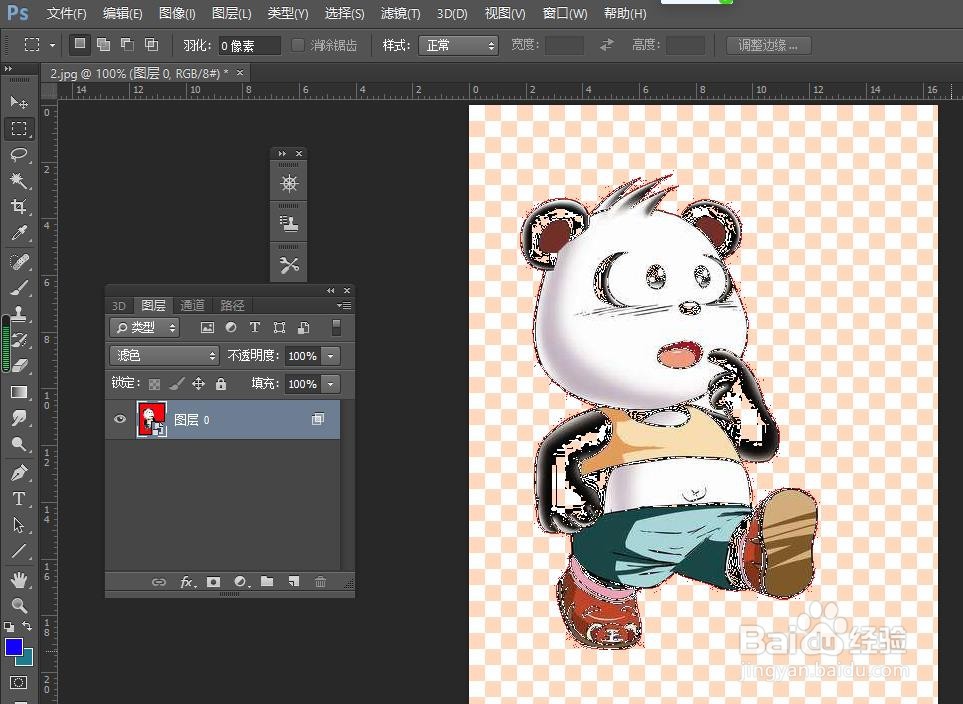This screenshot has height=704, width=963.
Task: Toggle lock transparent pixels
Action: [x=155, y=384]
